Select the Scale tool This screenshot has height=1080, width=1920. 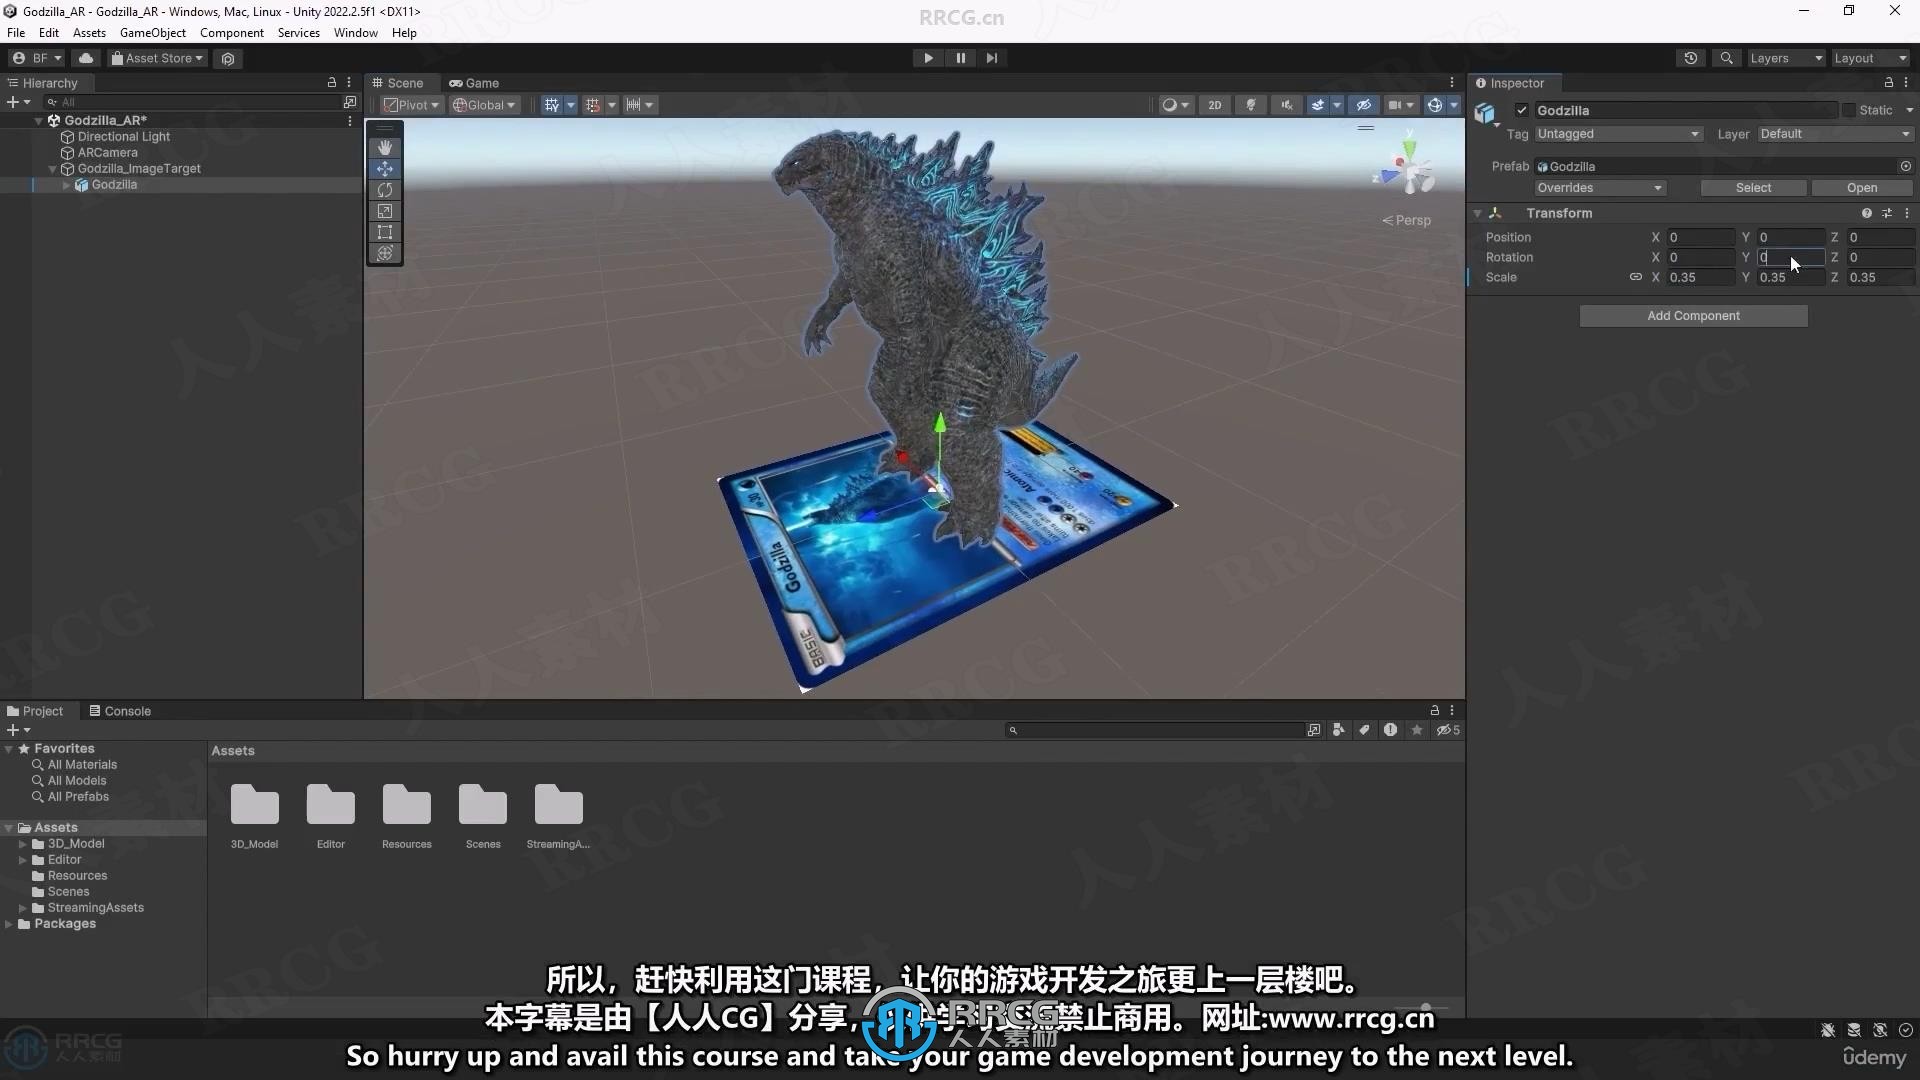(385, 211)
